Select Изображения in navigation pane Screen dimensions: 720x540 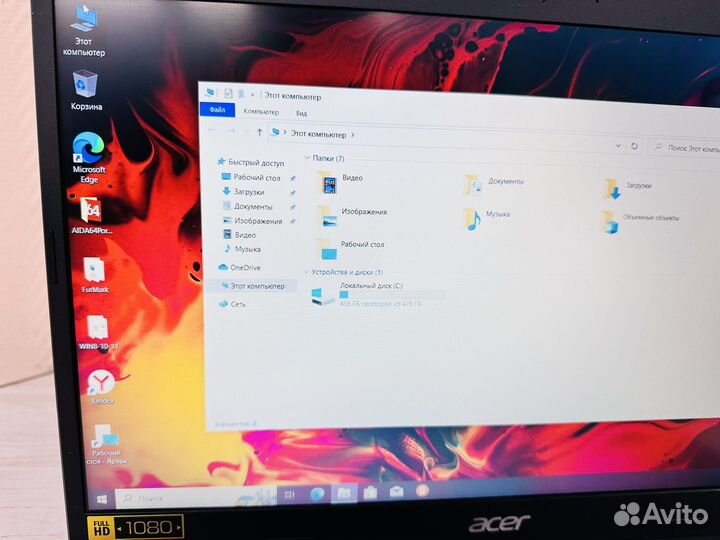point(253,221)
